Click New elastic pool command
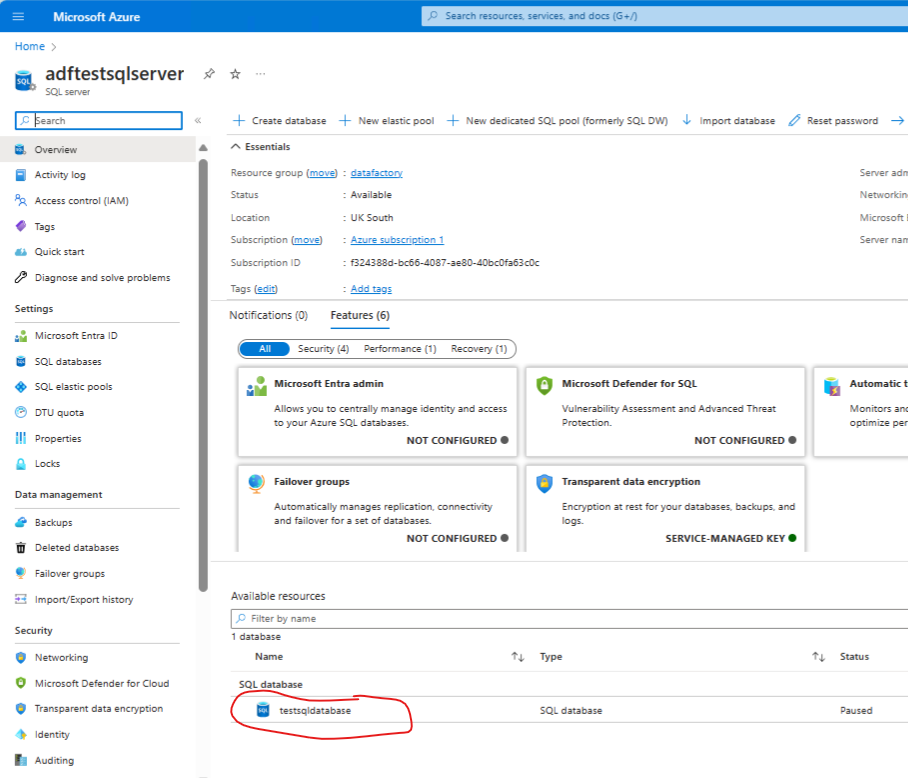Viewport: 908px width, 778px height. point(387,120)
